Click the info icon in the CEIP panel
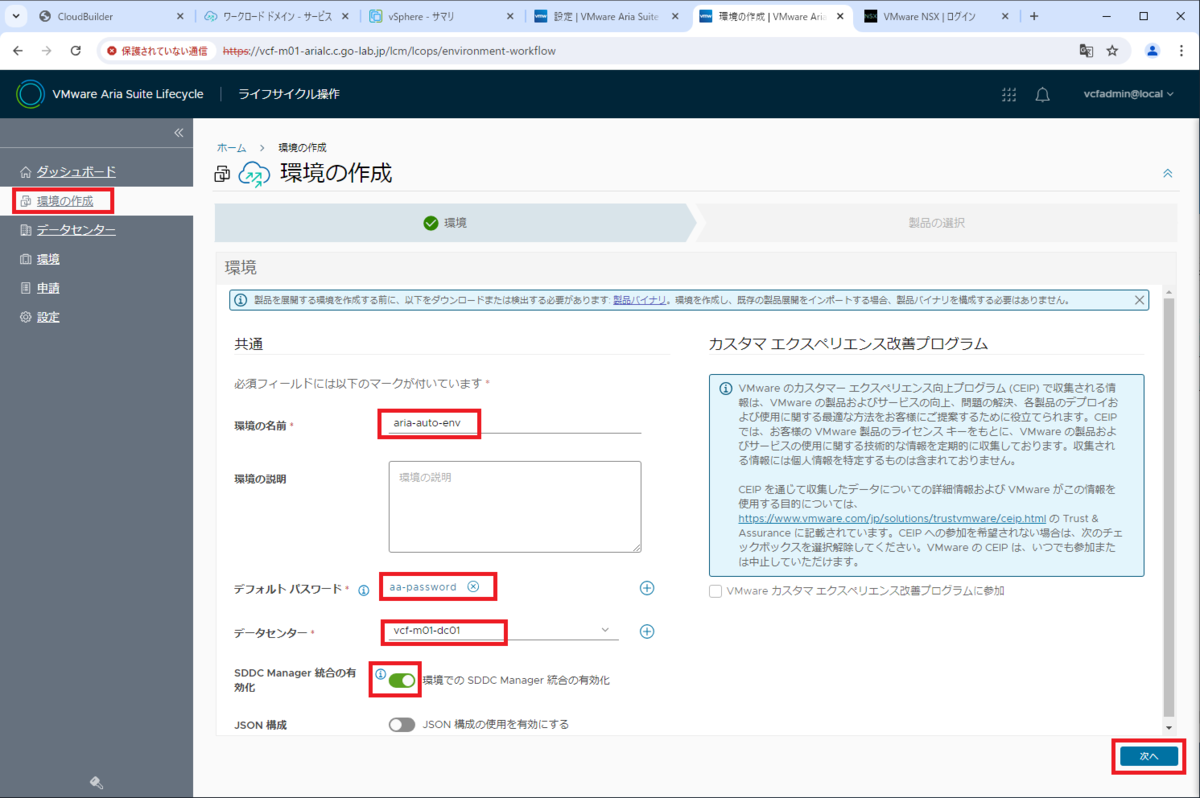 (725, 389)
